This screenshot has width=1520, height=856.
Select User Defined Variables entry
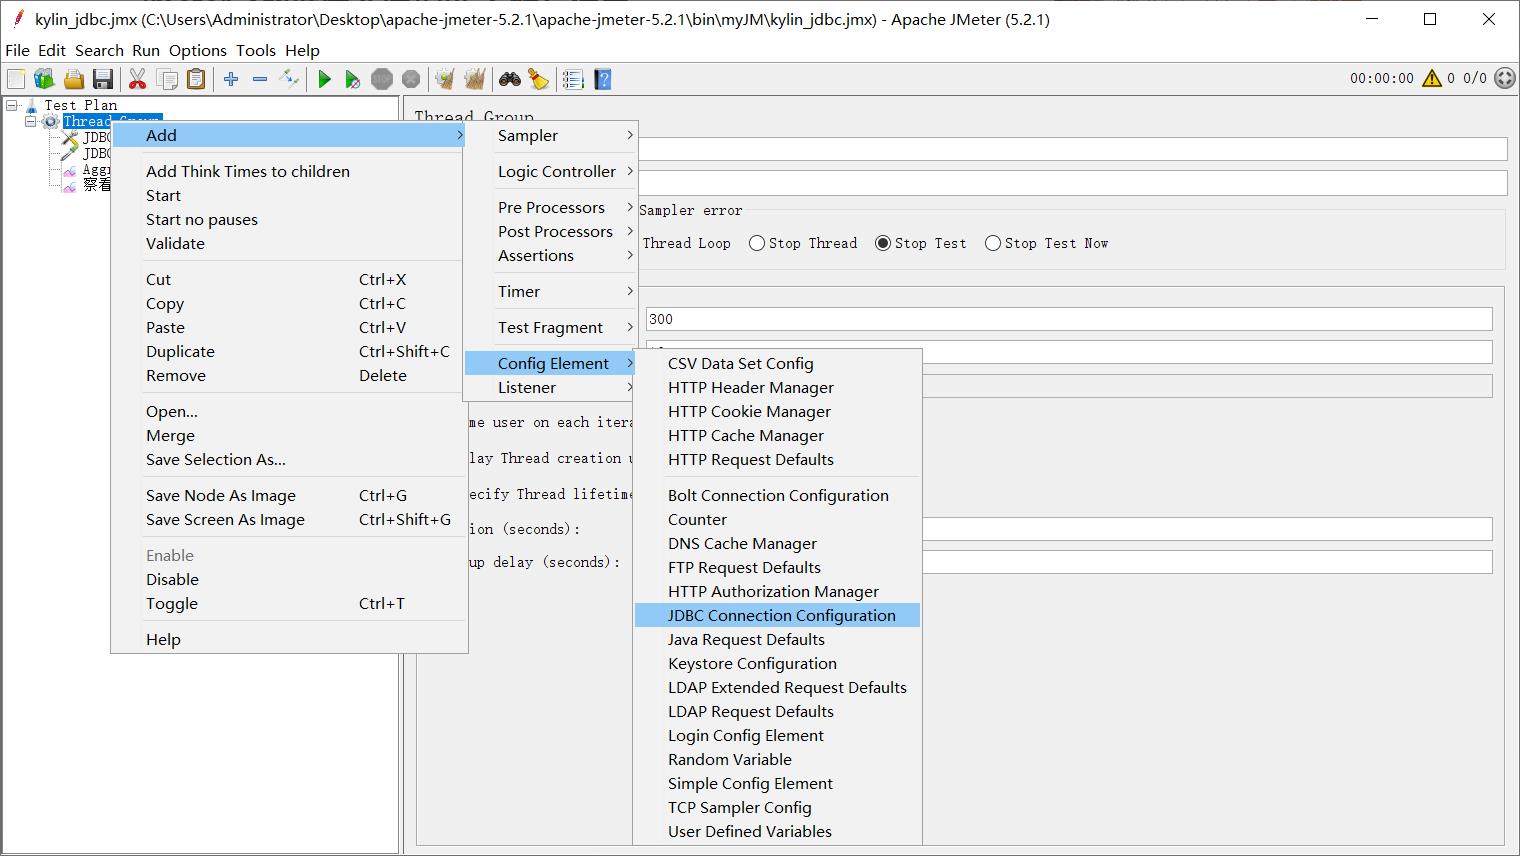pyautogui.click(x=777, y=831)
